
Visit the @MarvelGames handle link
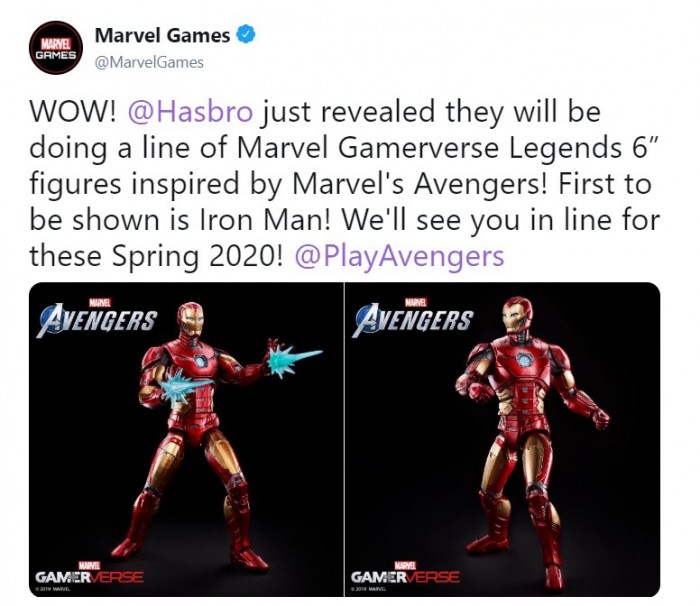[x=149, y=62]
